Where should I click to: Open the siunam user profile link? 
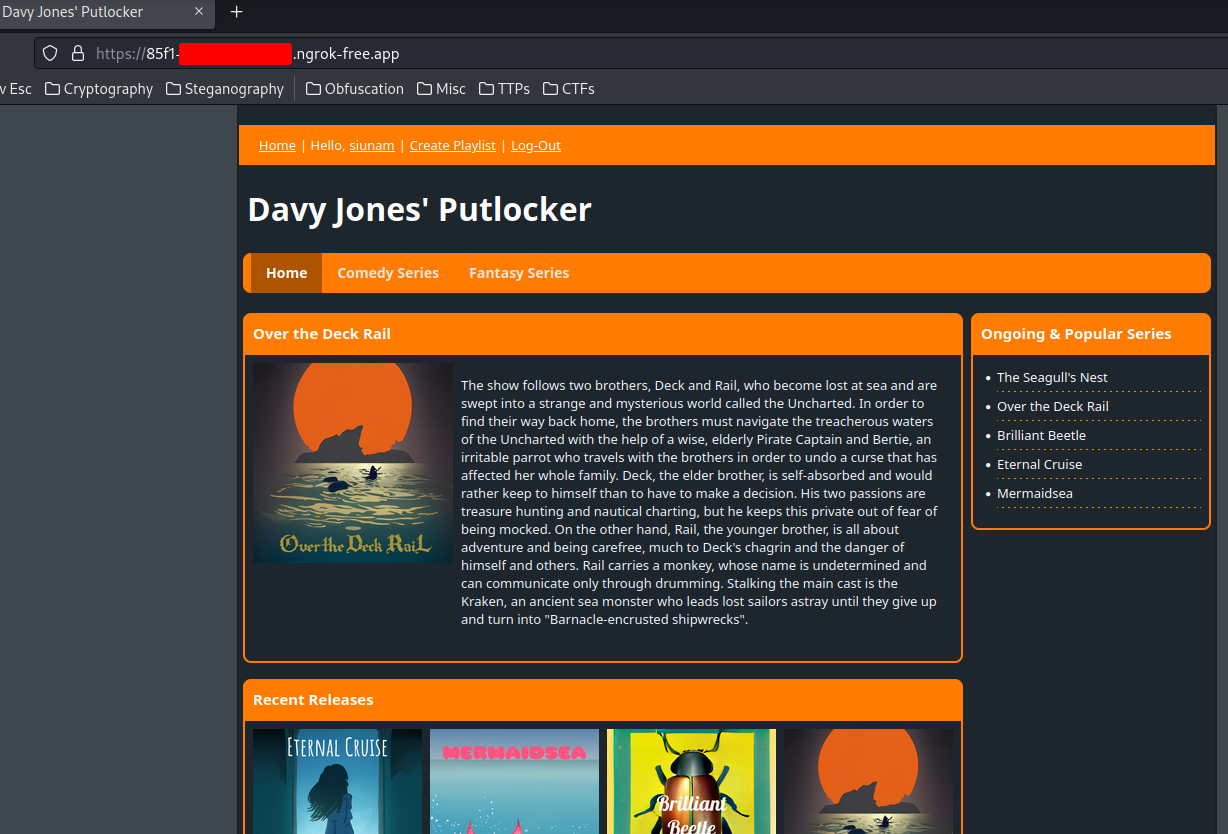click(x=371, y=145)
